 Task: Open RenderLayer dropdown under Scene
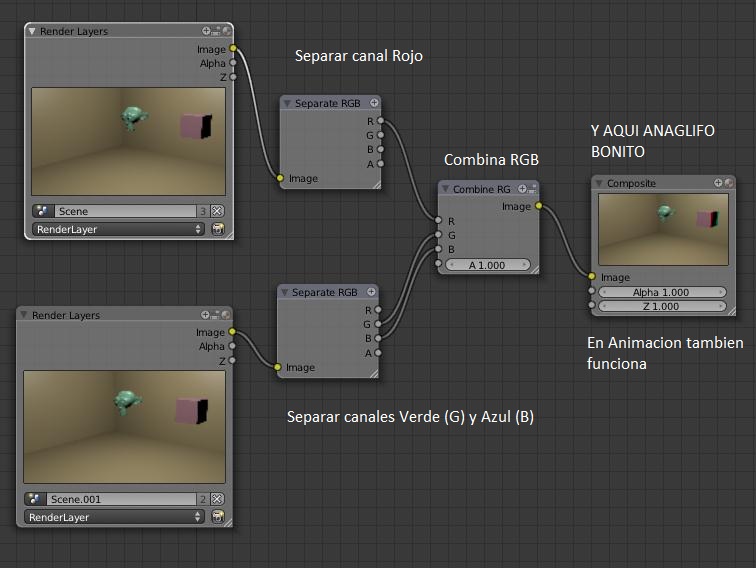(119, 229)
